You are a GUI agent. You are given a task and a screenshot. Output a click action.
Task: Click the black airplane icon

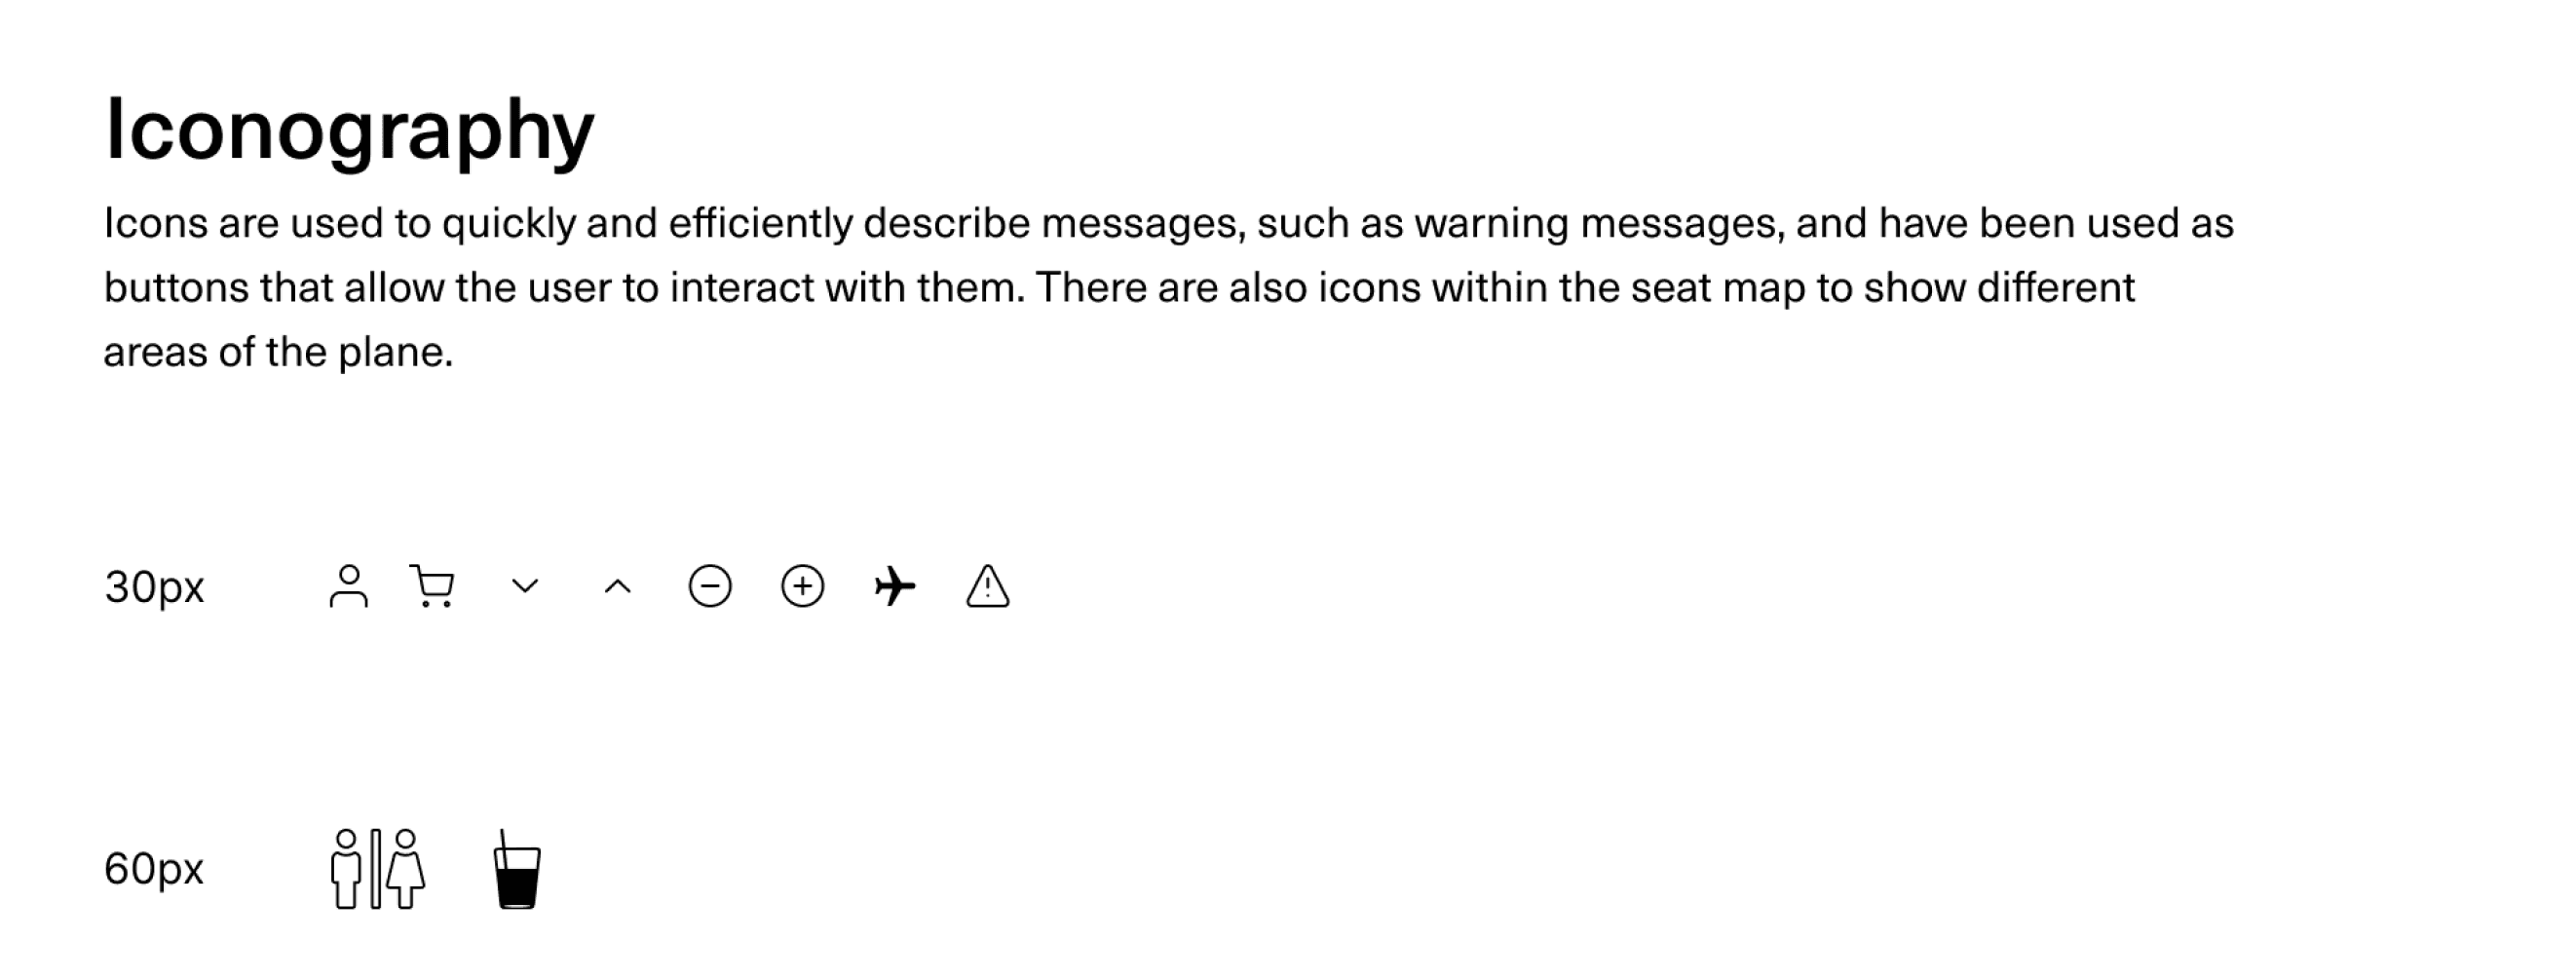(895, 586)
